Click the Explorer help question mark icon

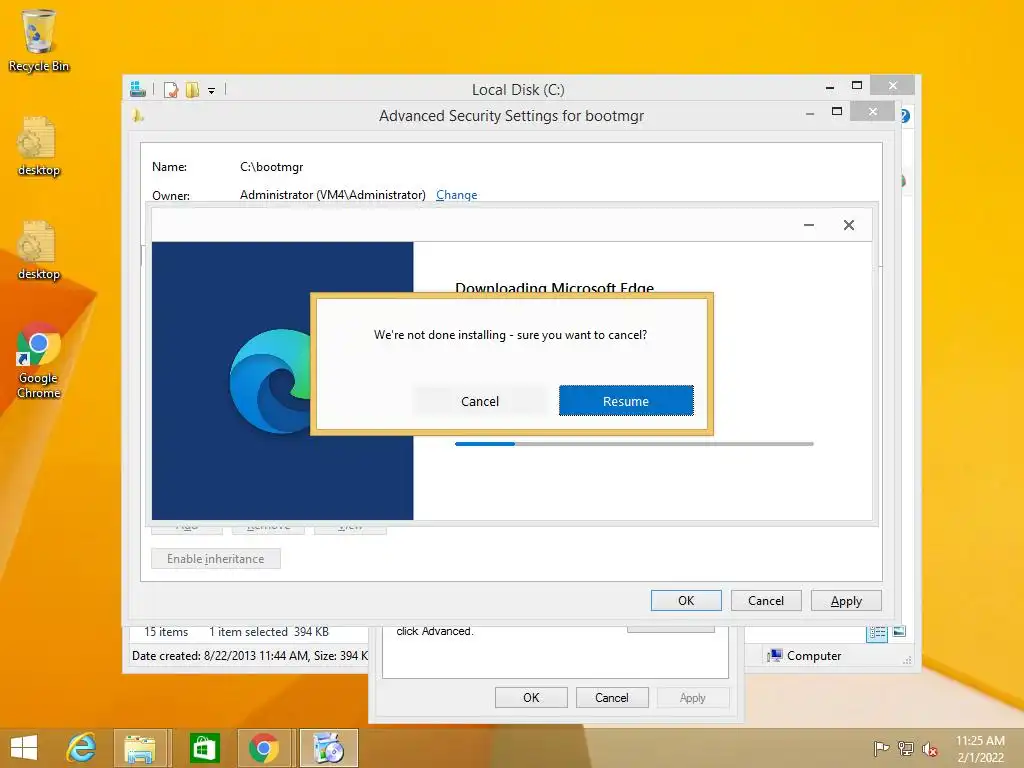pyautogui.click(x=904, y=116)
